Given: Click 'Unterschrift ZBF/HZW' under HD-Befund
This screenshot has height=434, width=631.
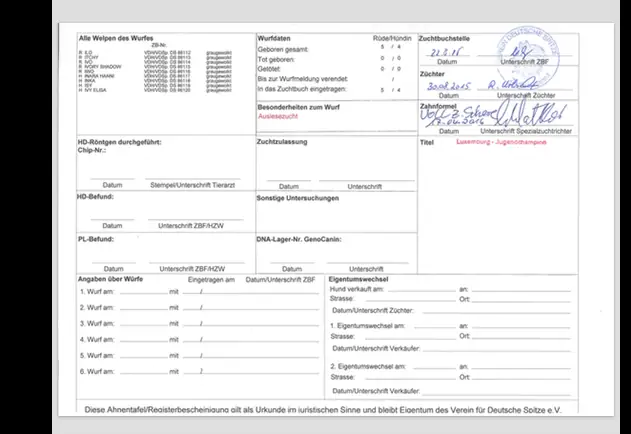Looking at the screenshot, I should click(x=191, y=226).
